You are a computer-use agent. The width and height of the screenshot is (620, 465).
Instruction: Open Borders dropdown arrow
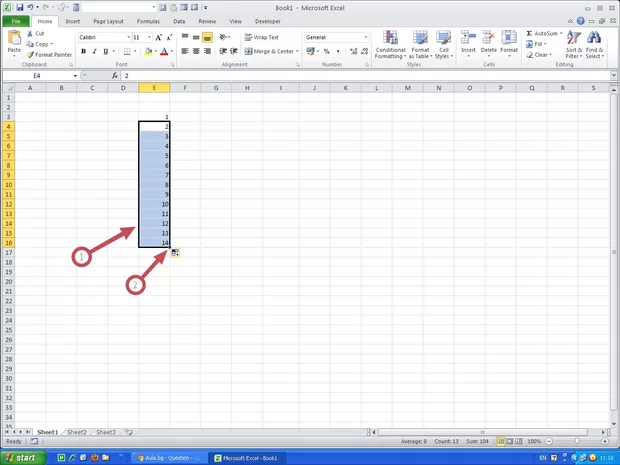coord(135,51)
